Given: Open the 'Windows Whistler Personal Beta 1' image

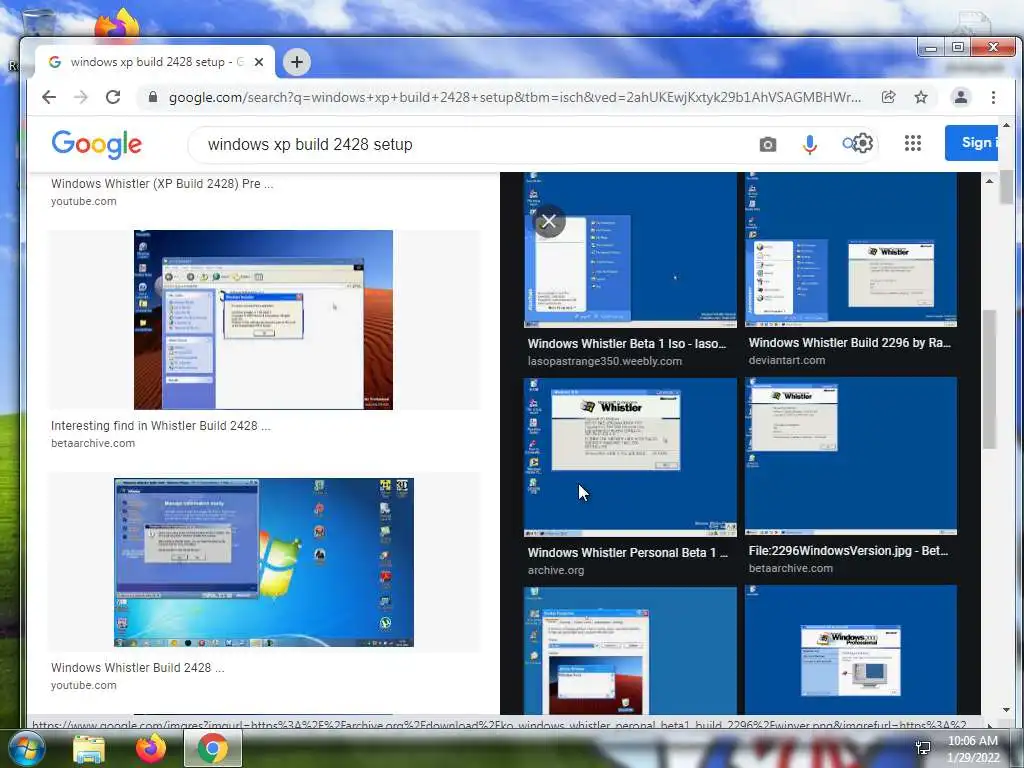Looking at the screenshot, I should coord(630,457).
